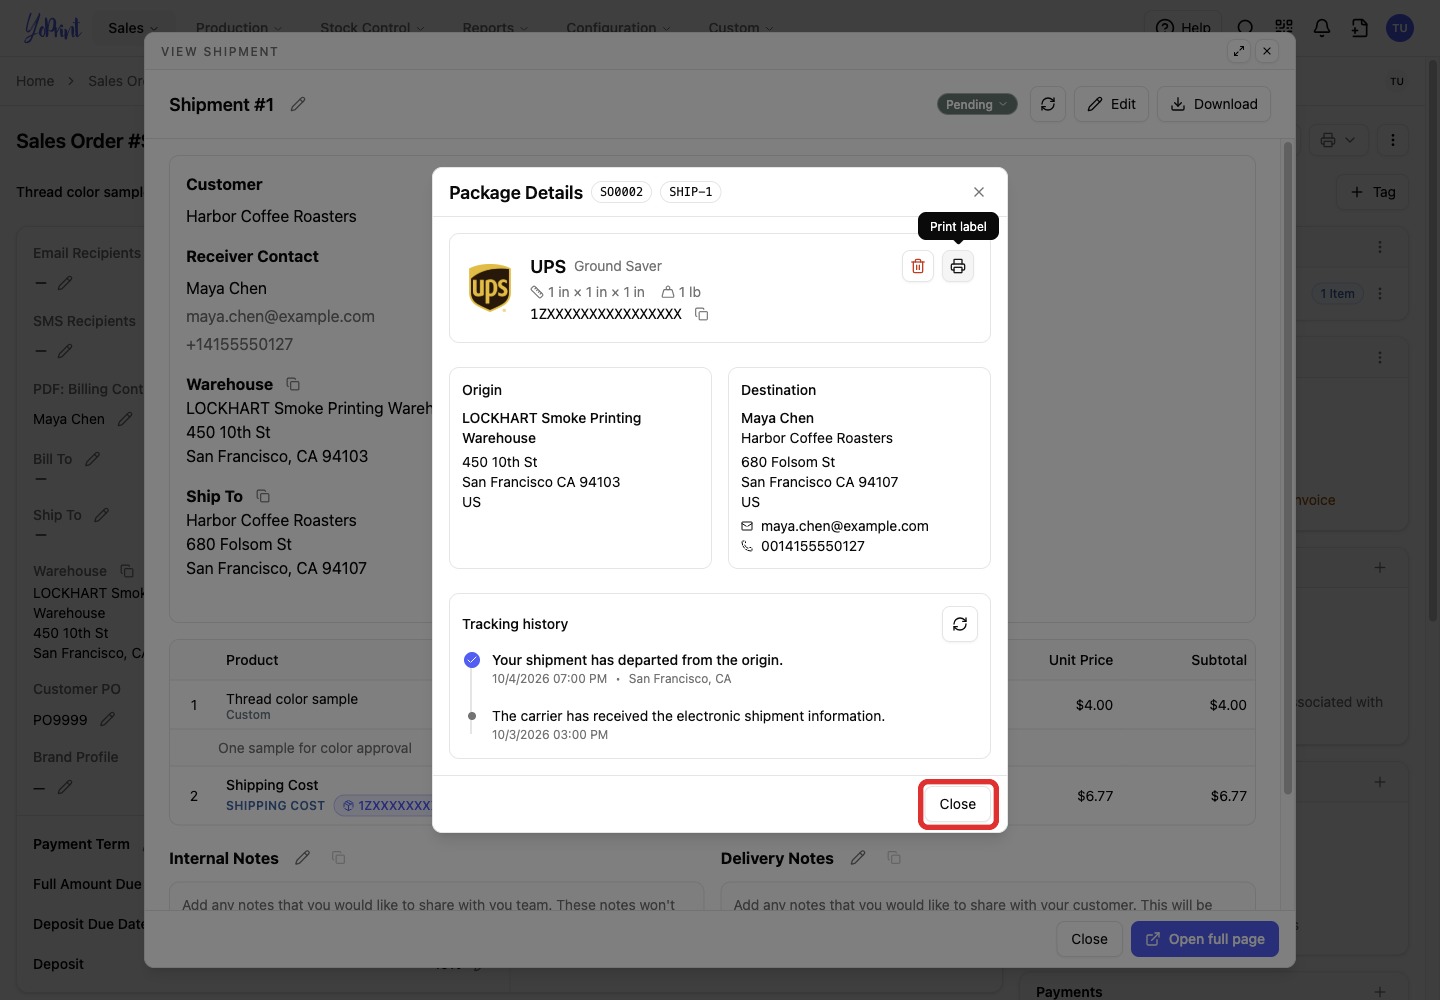Open the sales order print dropdown
The width and height of the screenshot is (1440, 1000).
[1337, 140]
